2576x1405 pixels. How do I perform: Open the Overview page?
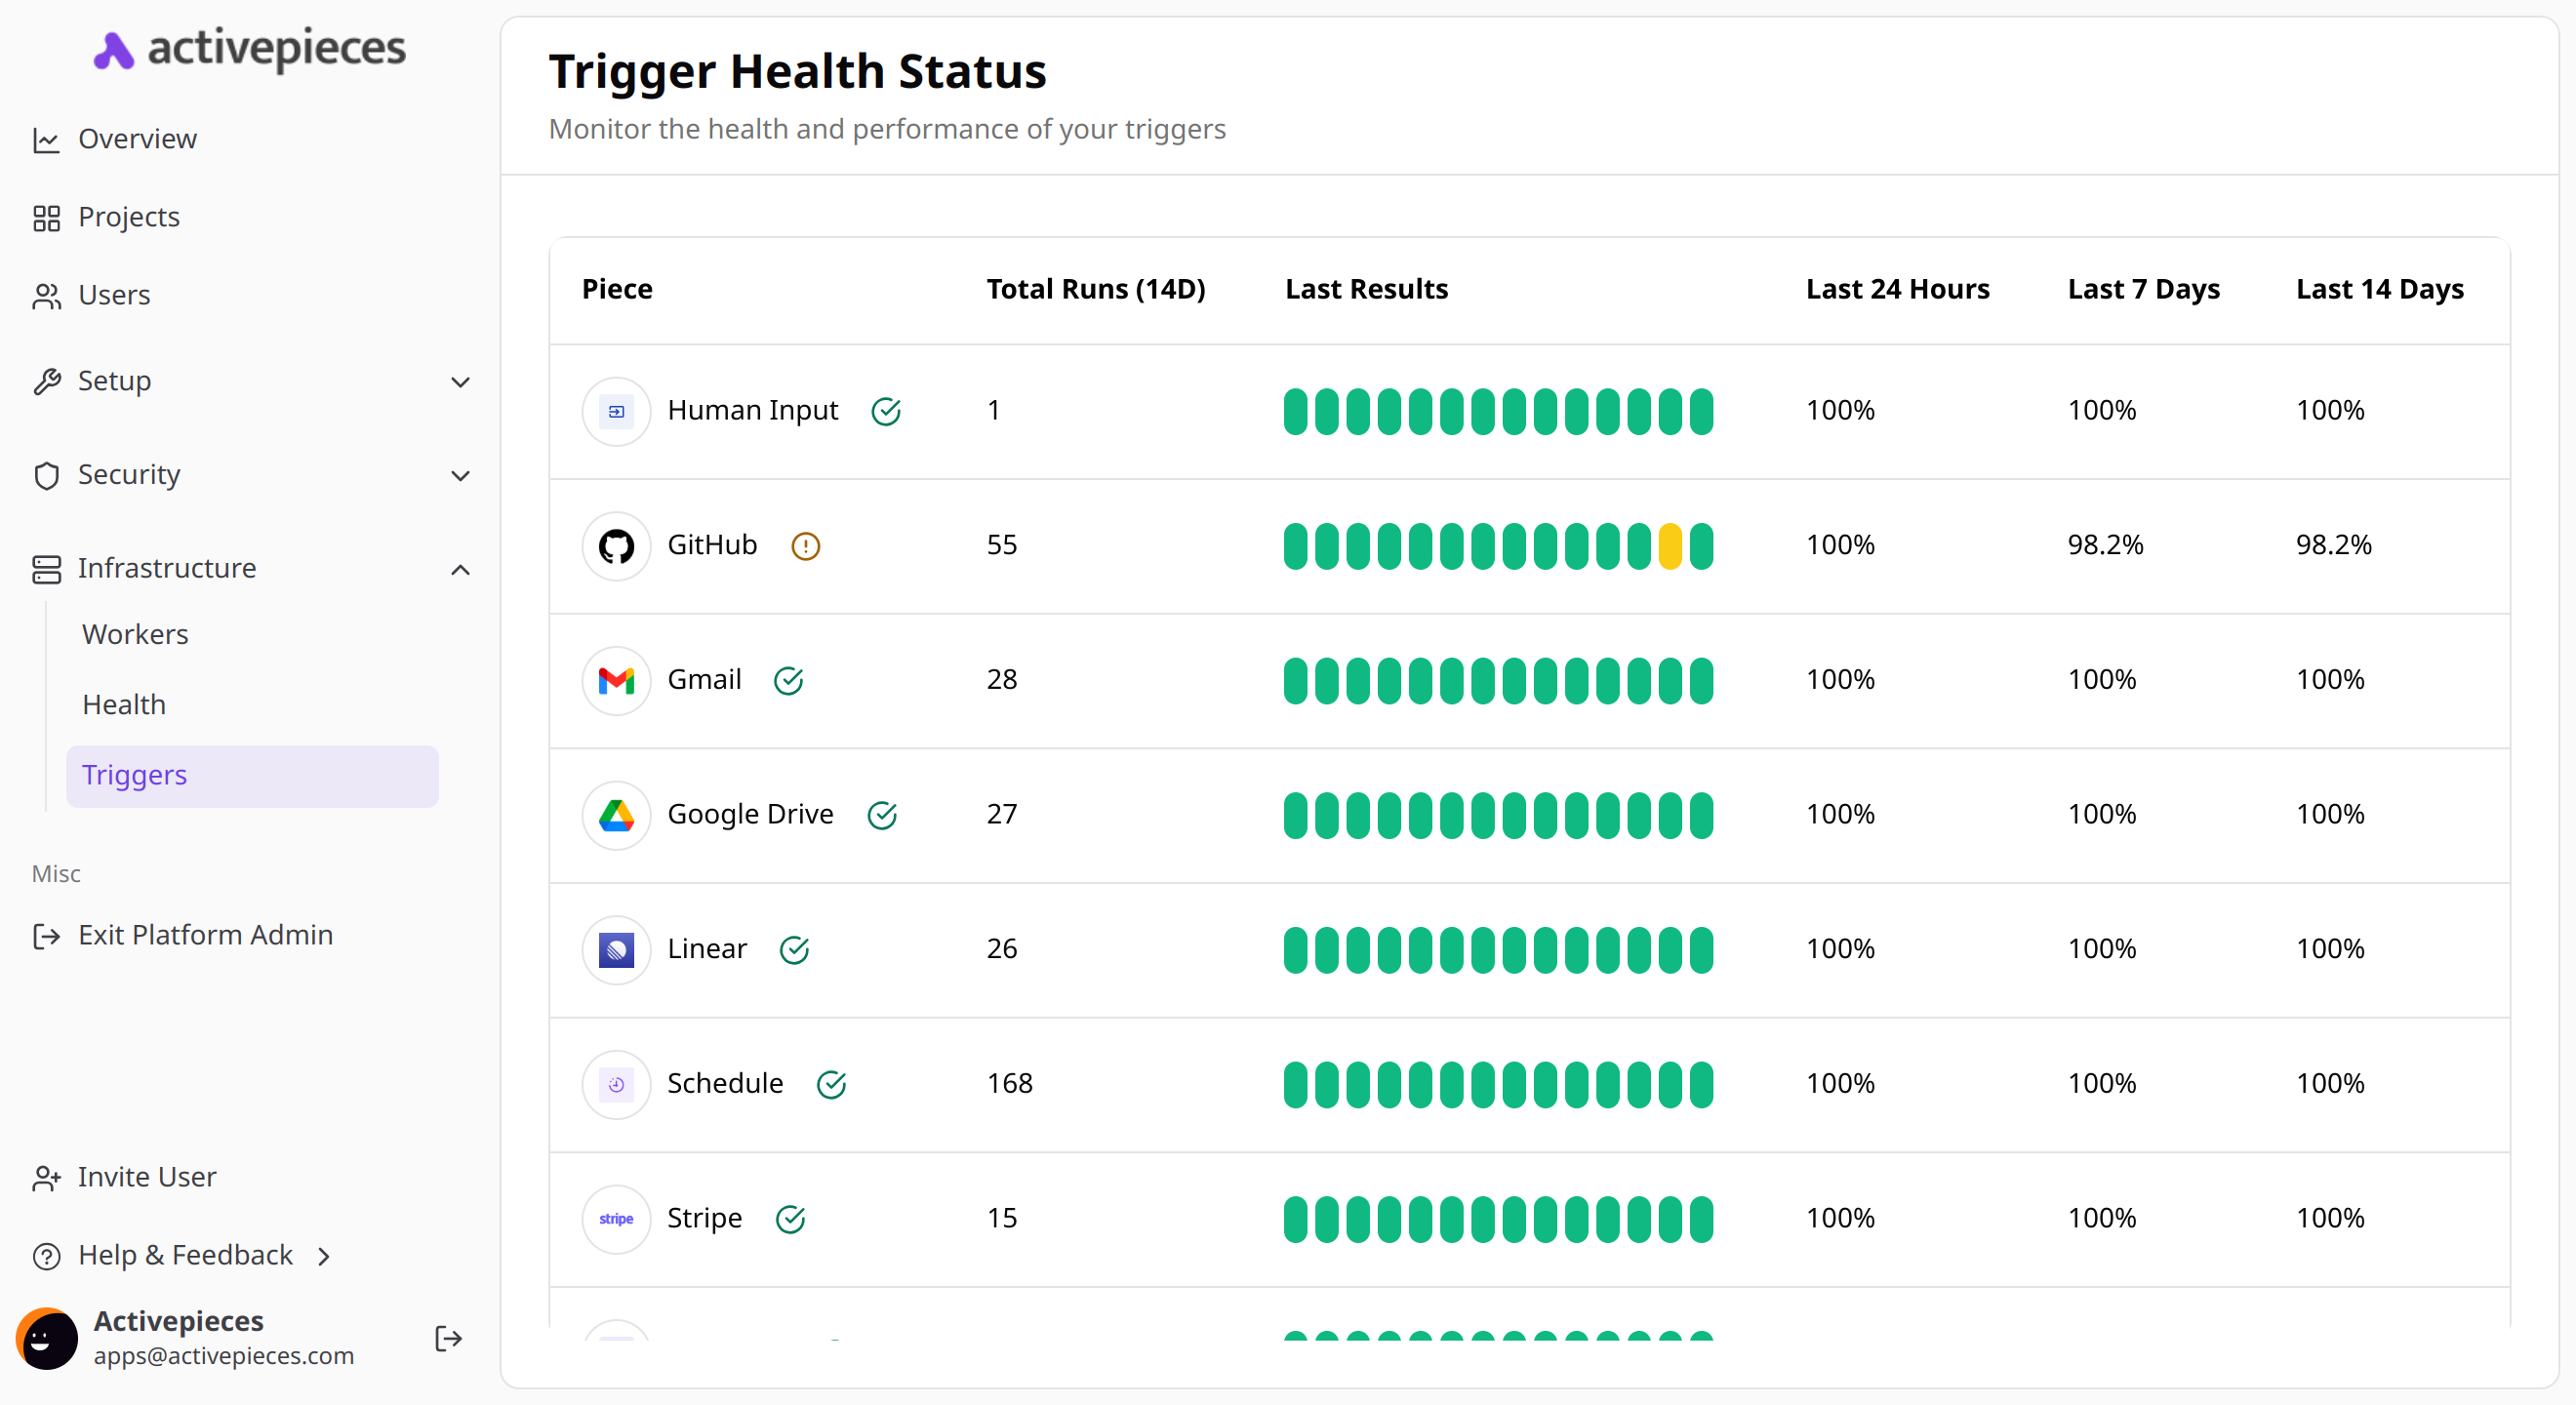pyautogui.click(x=137, y=139)
